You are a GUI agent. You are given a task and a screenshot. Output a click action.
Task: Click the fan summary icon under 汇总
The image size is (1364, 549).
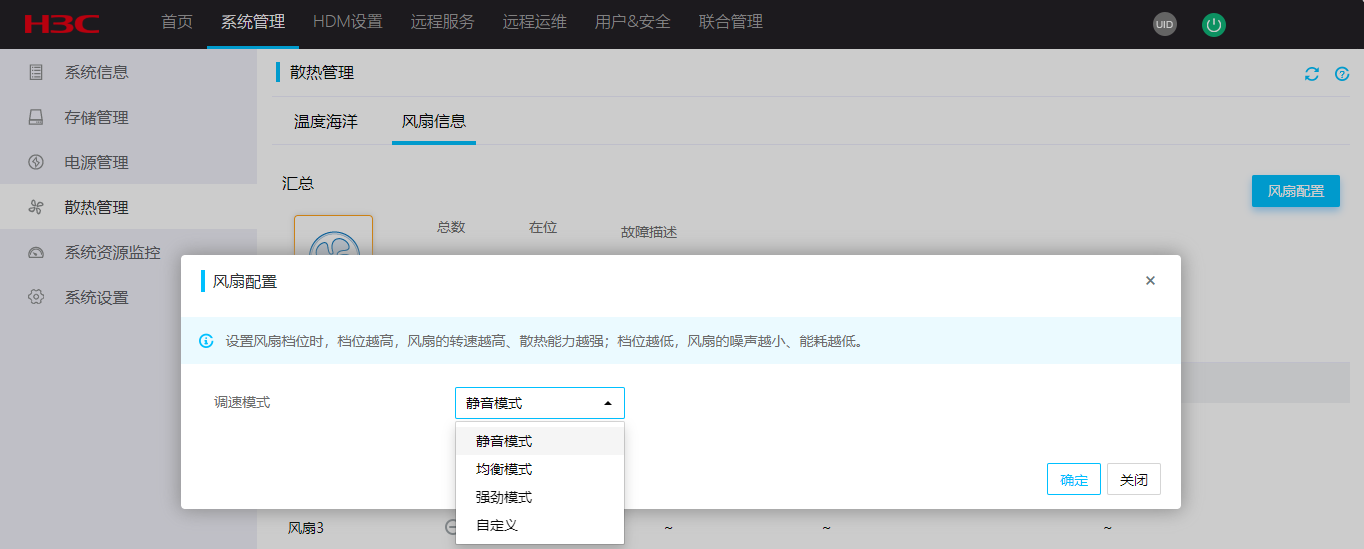click(x=333, y=236)
